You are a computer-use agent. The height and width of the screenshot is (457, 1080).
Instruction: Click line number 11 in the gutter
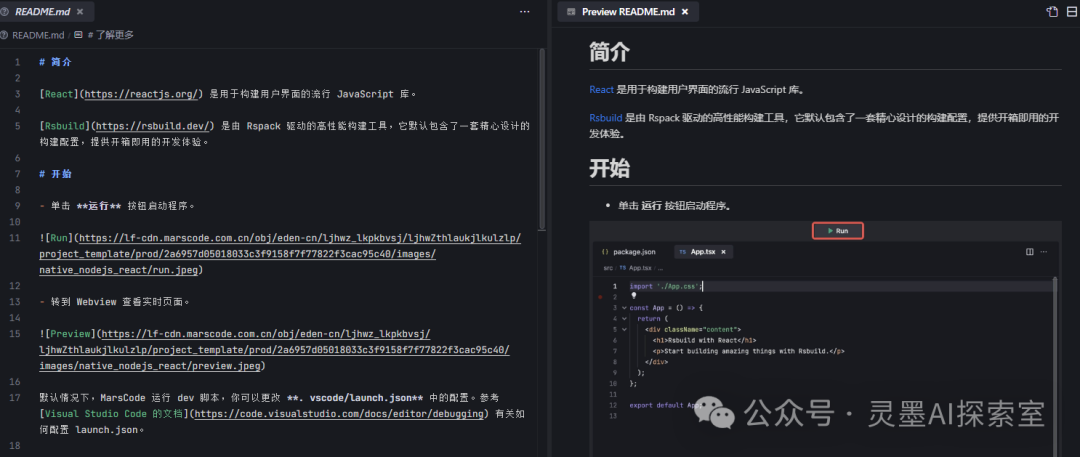click(x=14, y=238)
